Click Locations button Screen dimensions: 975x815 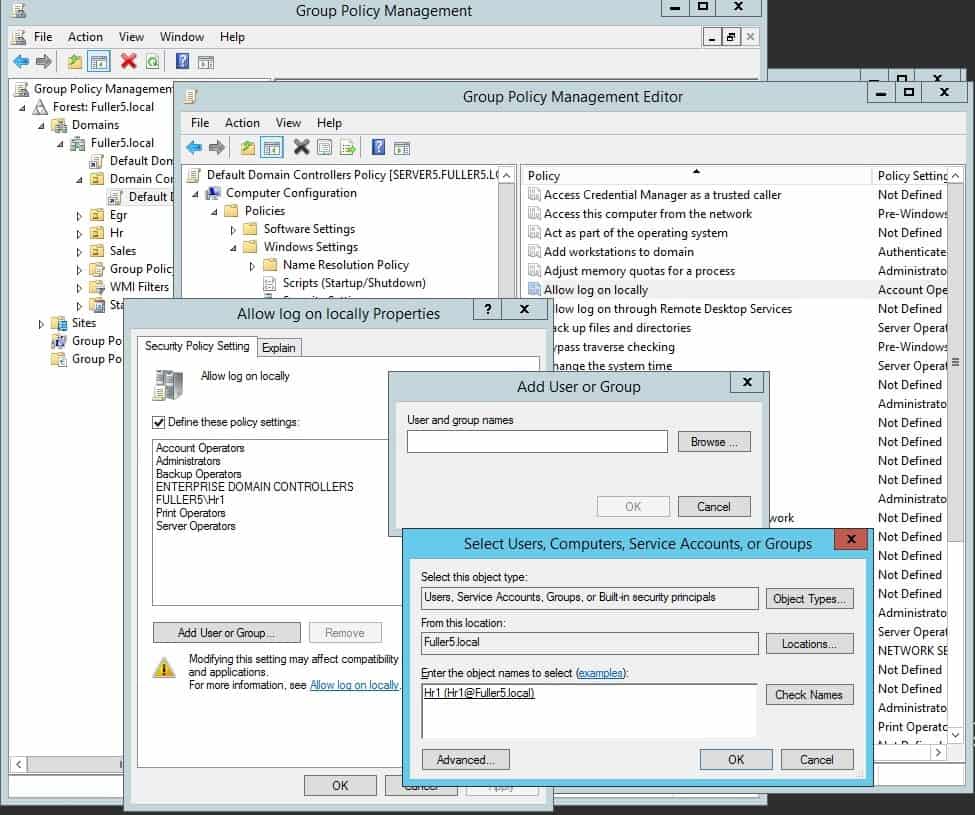(x=809, y=644)
